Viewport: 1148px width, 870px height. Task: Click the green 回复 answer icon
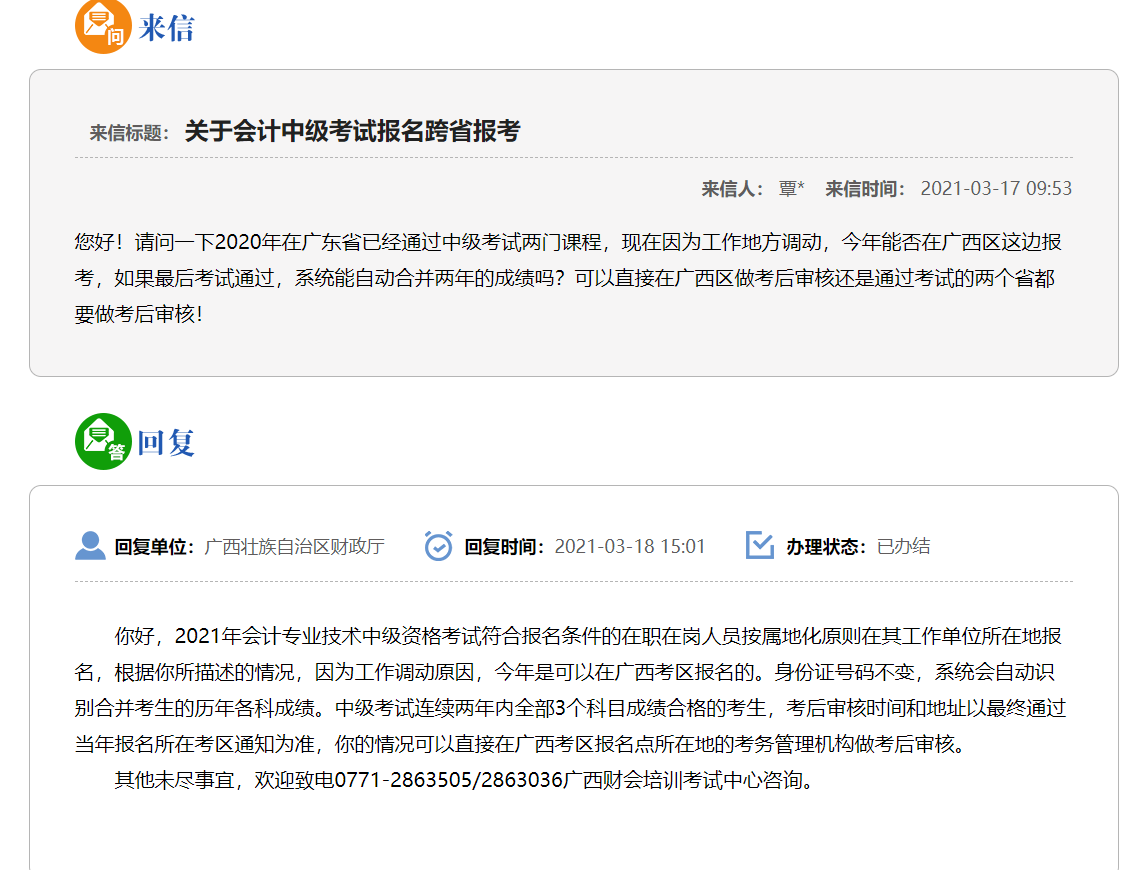(103, 441)
